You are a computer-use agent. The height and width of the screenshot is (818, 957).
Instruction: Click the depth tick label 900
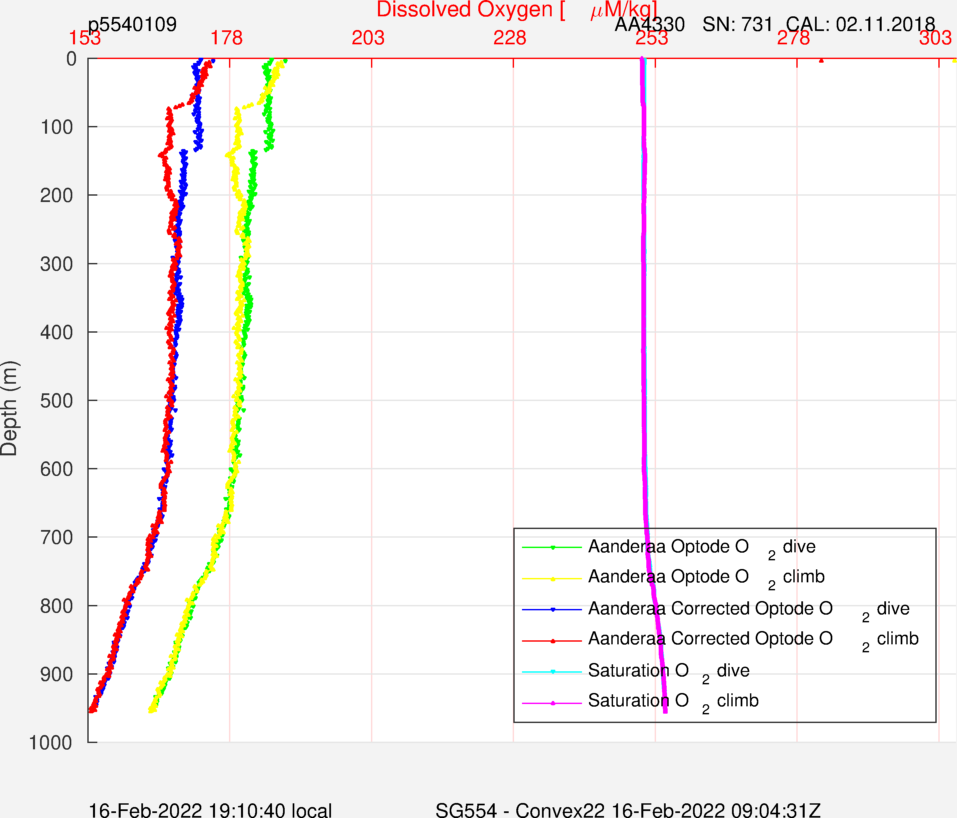[x=56, y=674]
